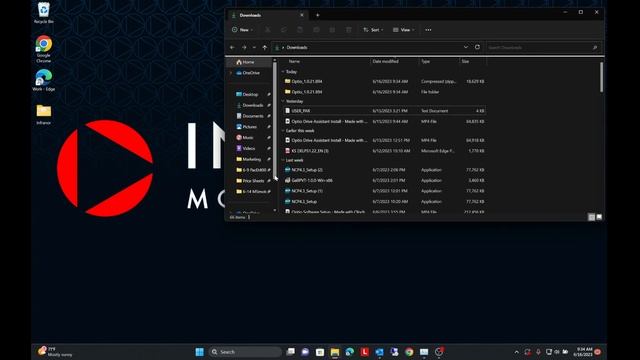Image resolution: width=640 pixels, height=360 pixels.
Task: Click the Copy toolbar icon
Action: coord(284,30)
